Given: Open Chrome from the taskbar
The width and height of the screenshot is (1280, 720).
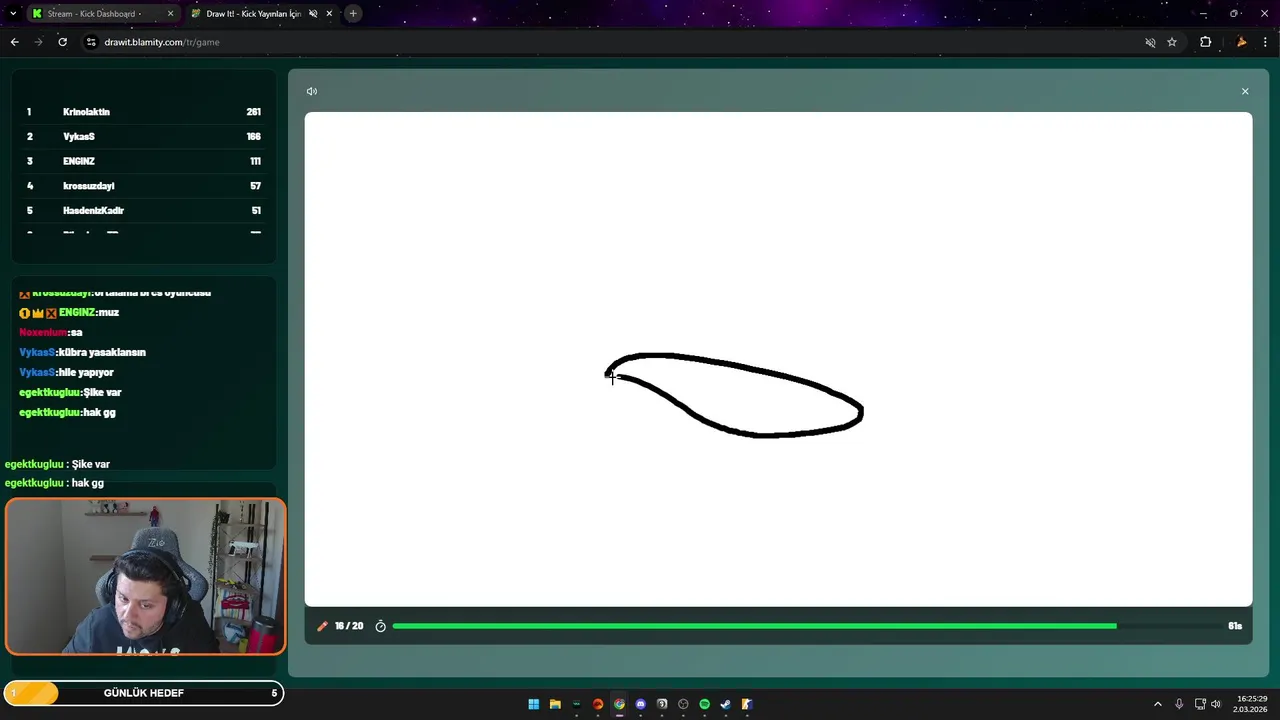Looking at the screenshot, I should point(619,704).
